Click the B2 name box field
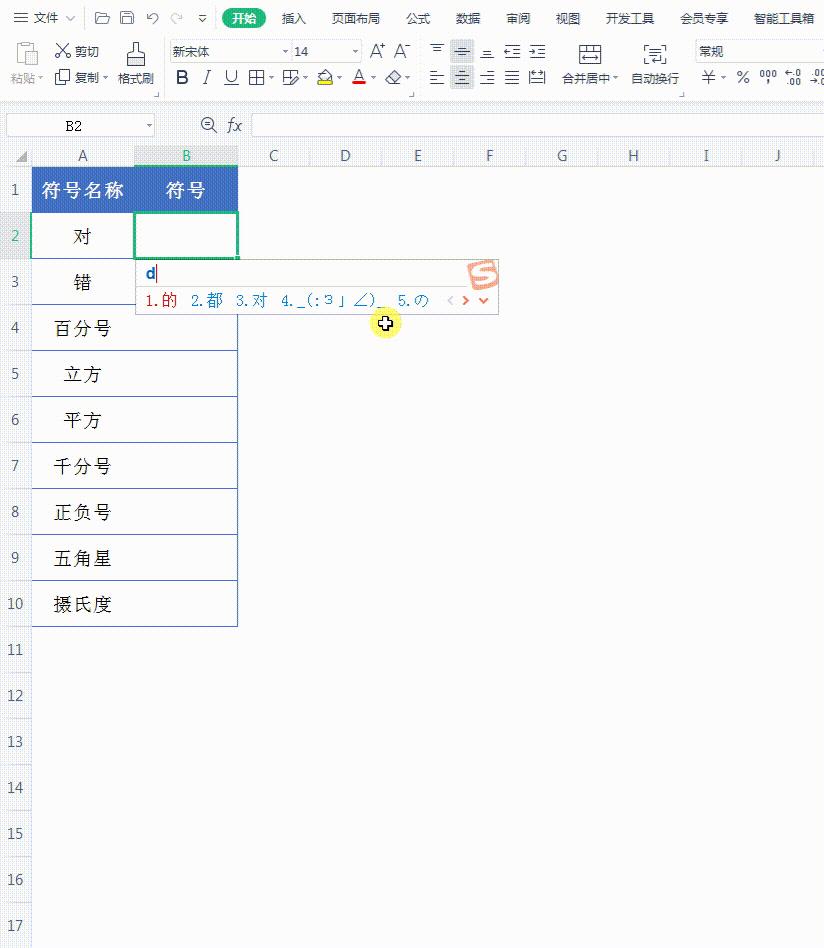The height and width of the screenshot is (948, 824). pyautogui.click(x=75, y=126)
